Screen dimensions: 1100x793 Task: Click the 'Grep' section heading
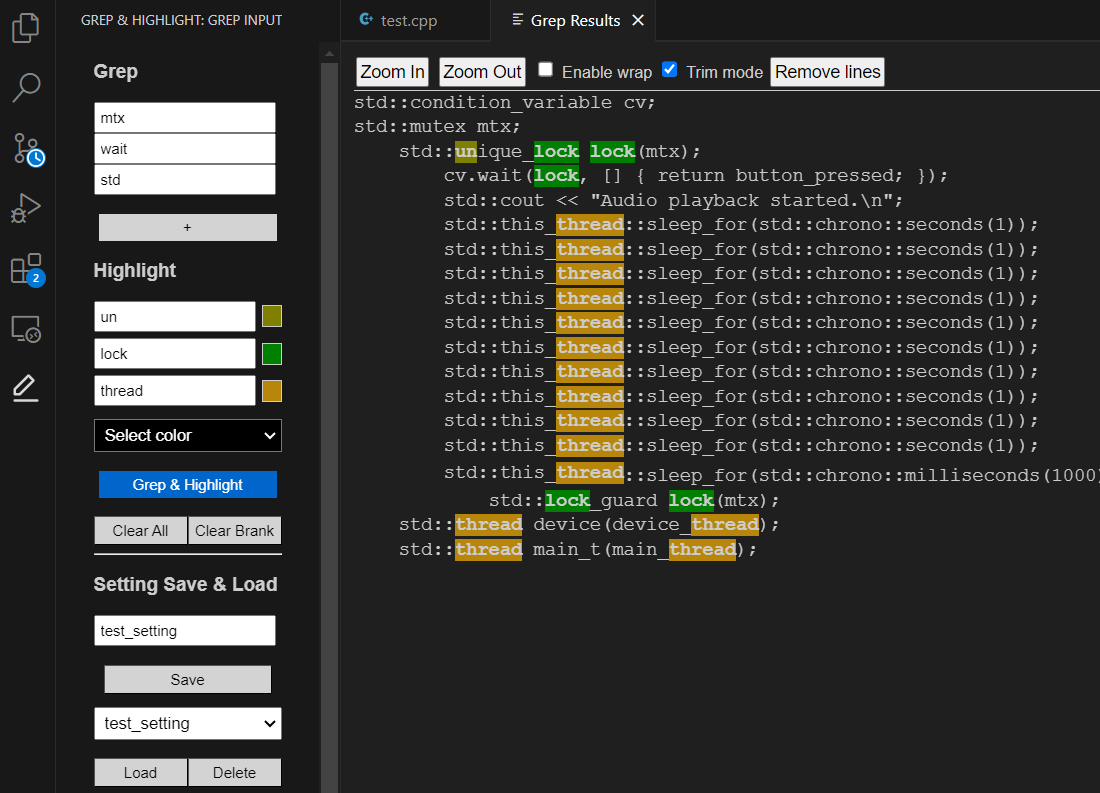point(116,72)
